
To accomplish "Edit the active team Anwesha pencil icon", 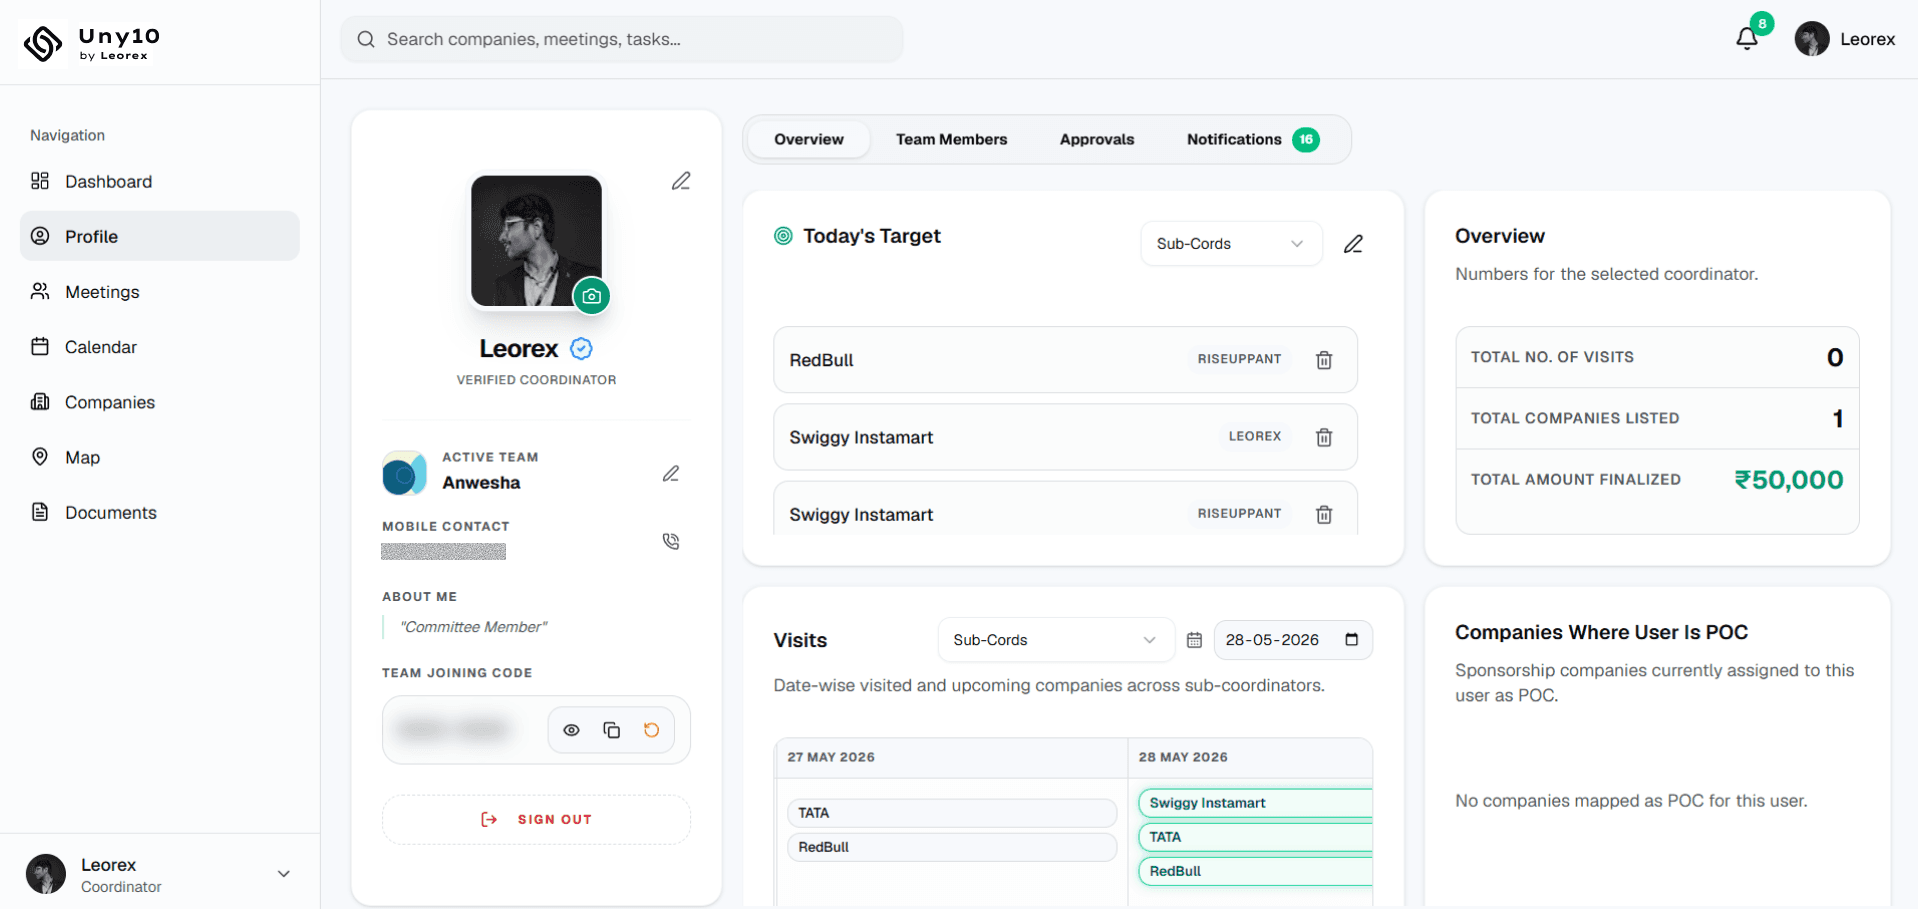I will [x=671, y=473].
